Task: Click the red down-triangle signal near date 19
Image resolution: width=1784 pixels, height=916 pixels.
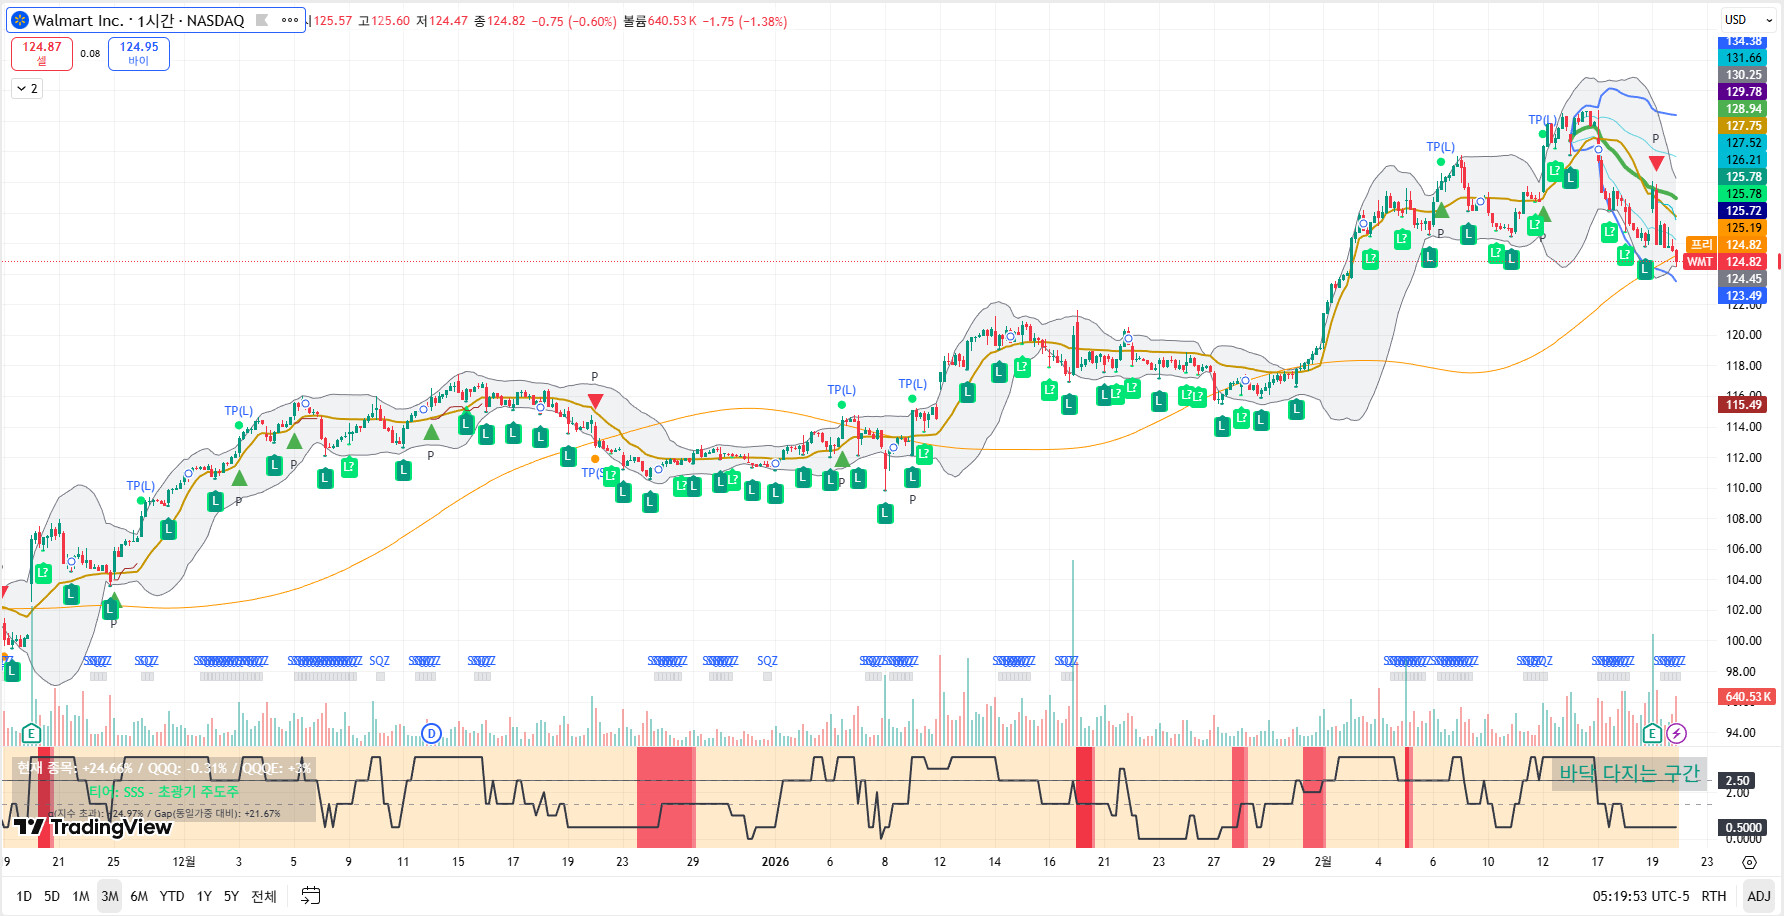Action: point(1656,163)
